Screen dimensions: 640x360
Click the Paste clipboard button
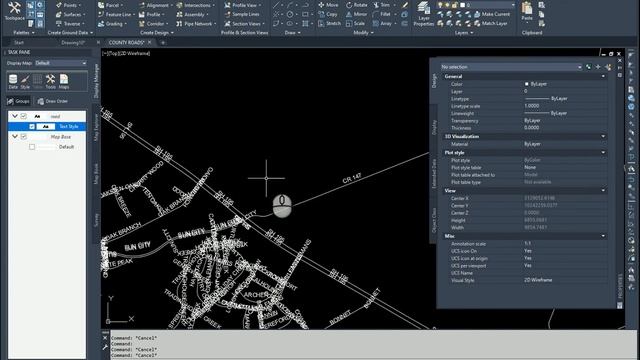click(x=527, y=11)
